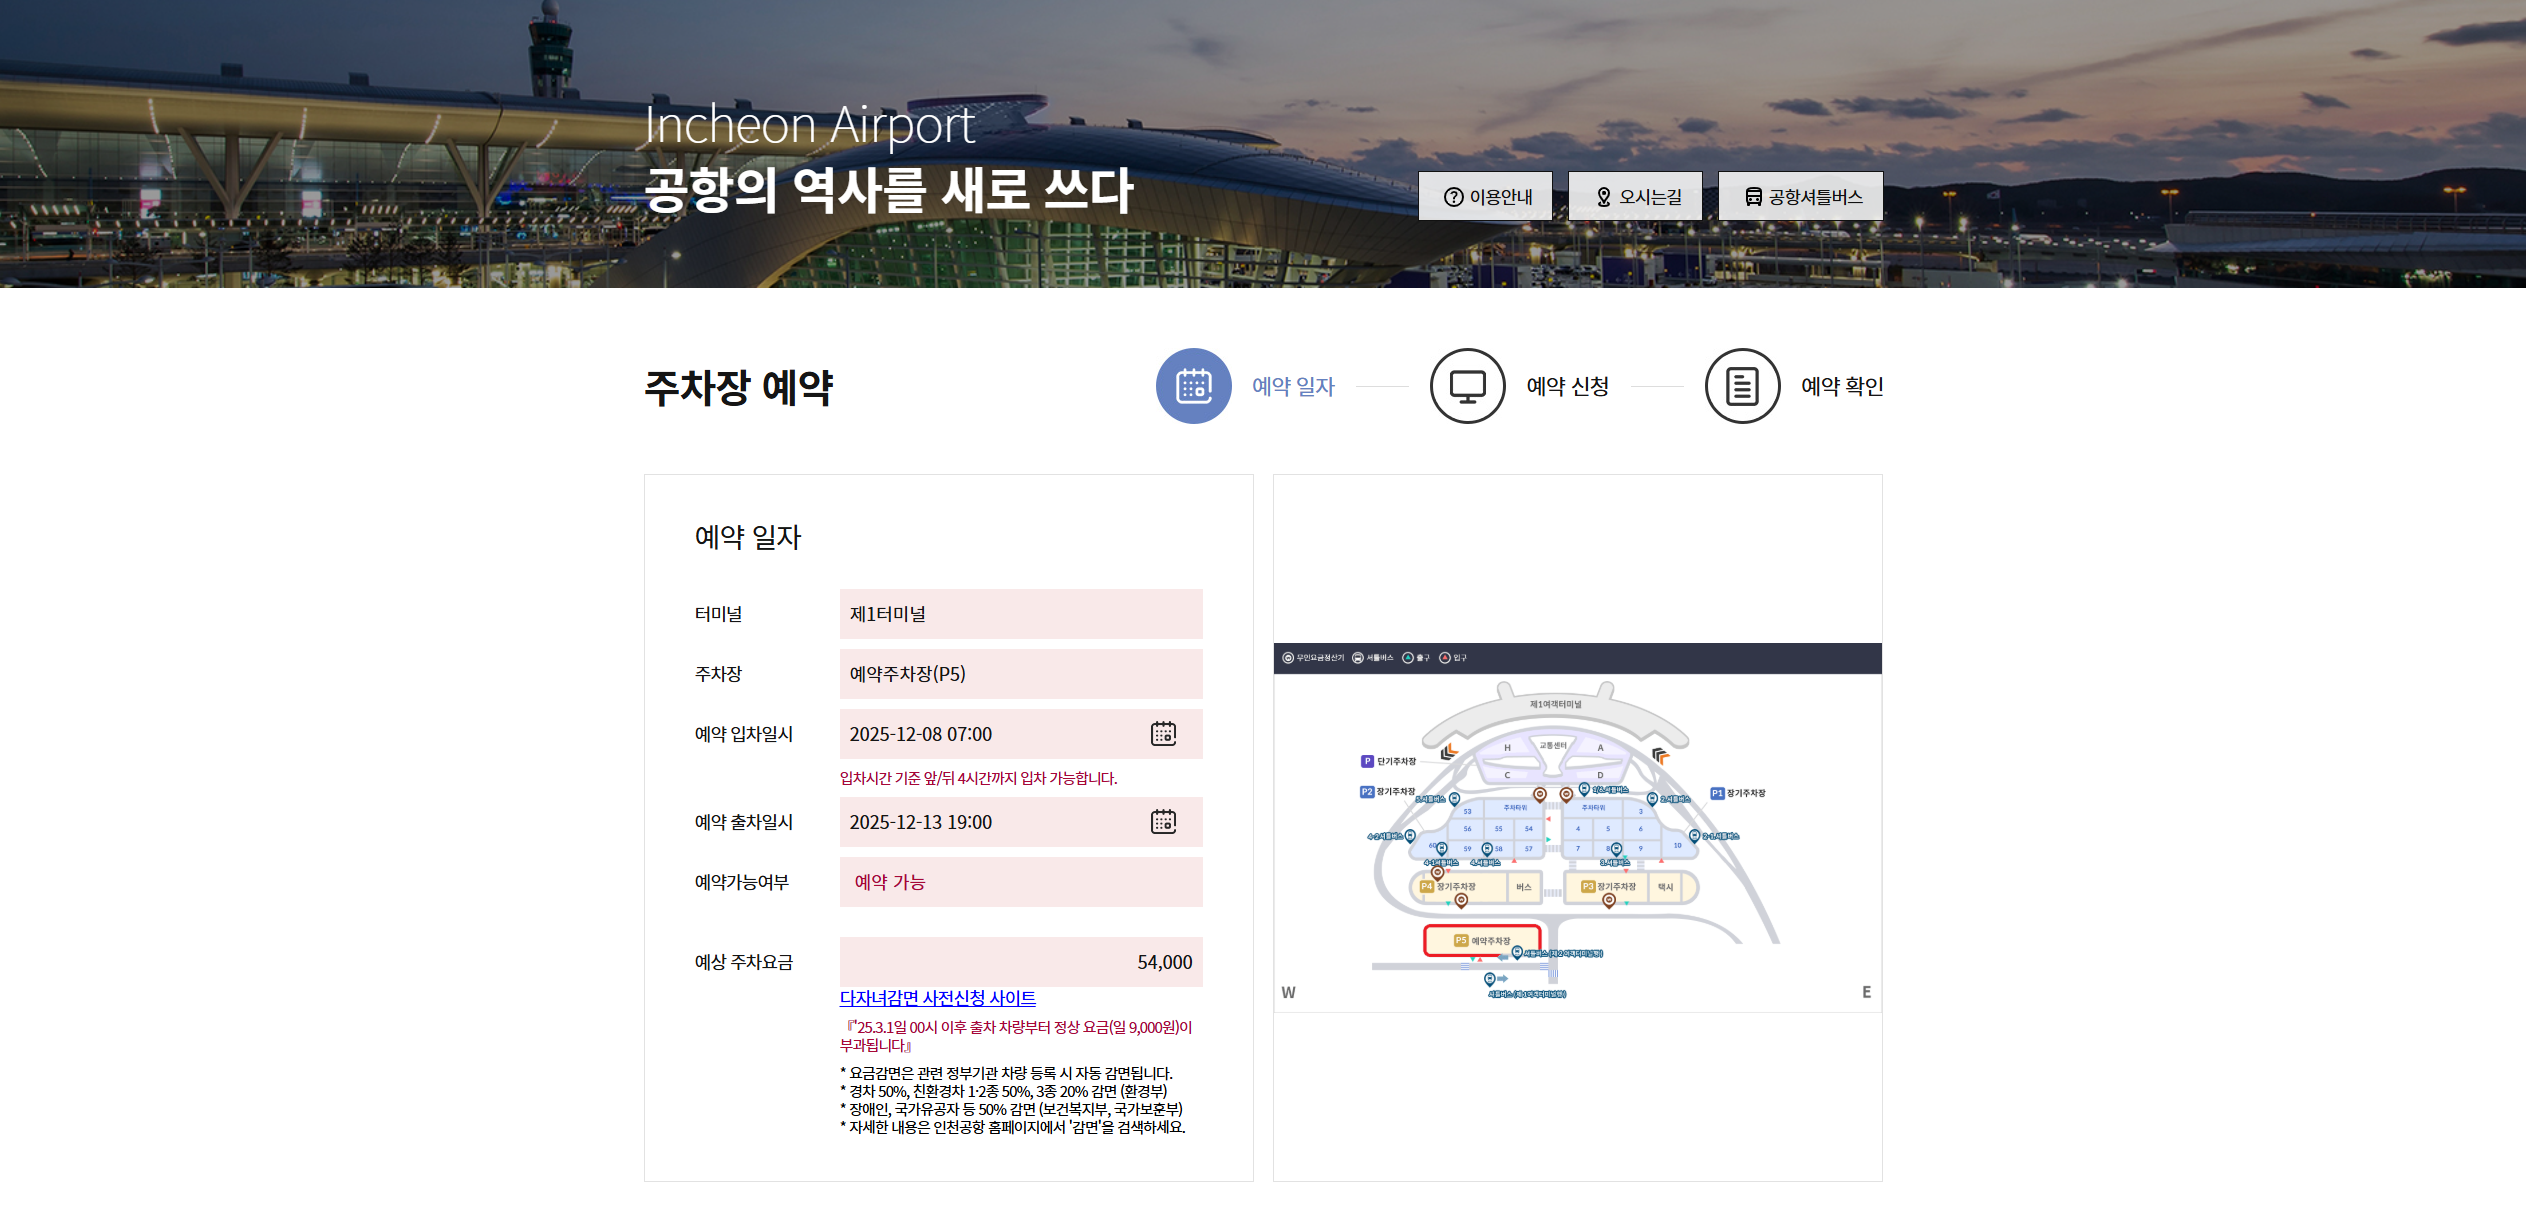Click the P3 장기주차장 badge on map
Screen dimensions: 2526x1217
(1588, 887)
